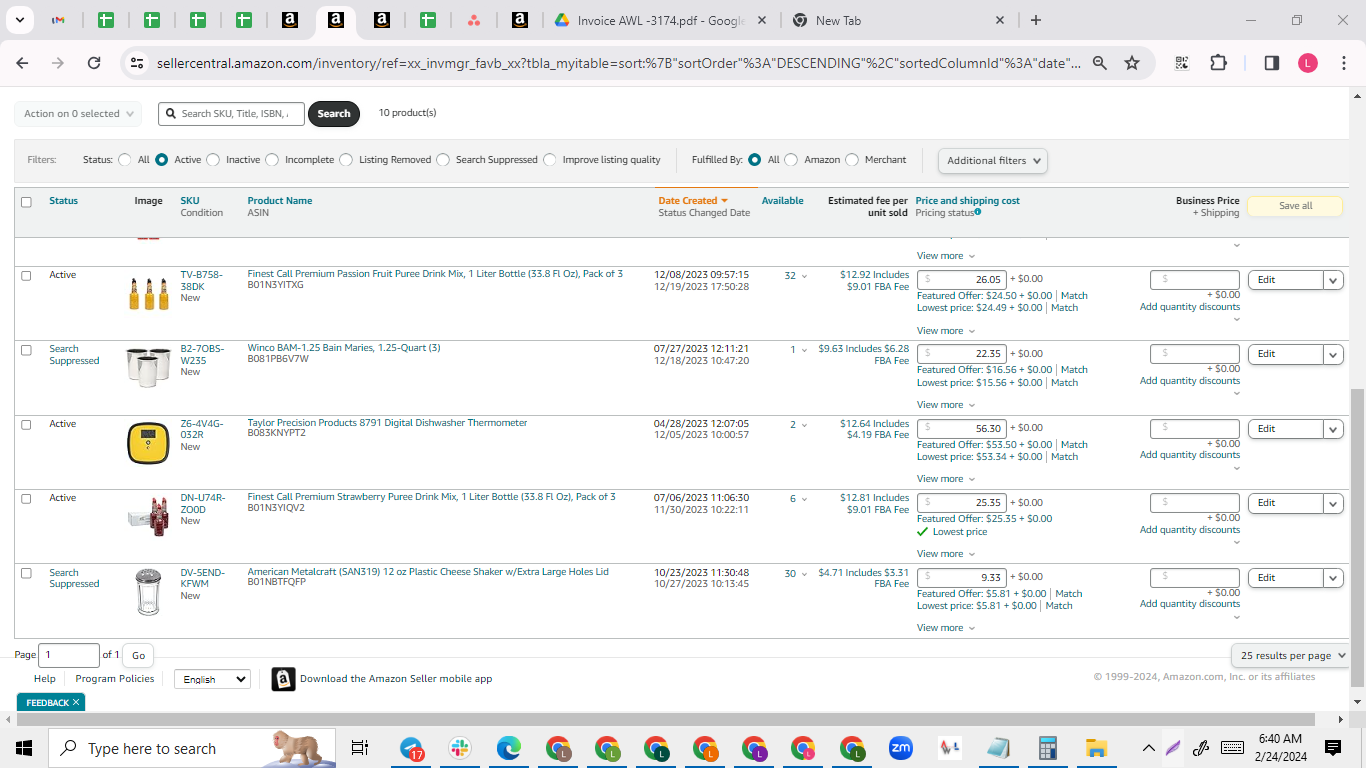Open the Chrome three-dot menu
The height and width of the screenshot is (768, 1366).
coord(1343,63)
